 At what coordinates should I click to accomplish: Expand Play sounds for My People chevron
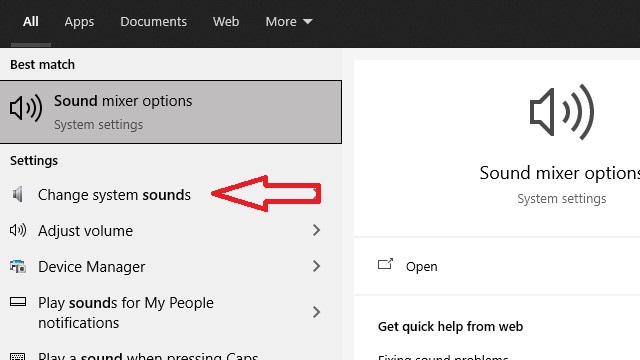(x=316, y=312)
